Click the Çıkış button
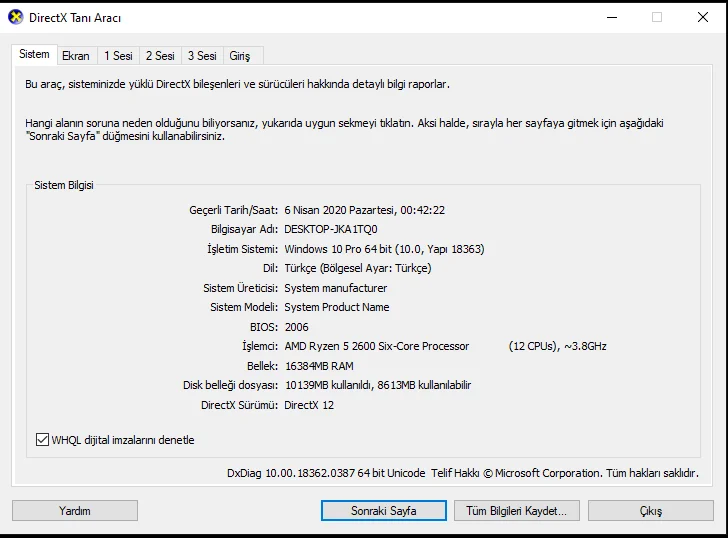 point(651,511)
